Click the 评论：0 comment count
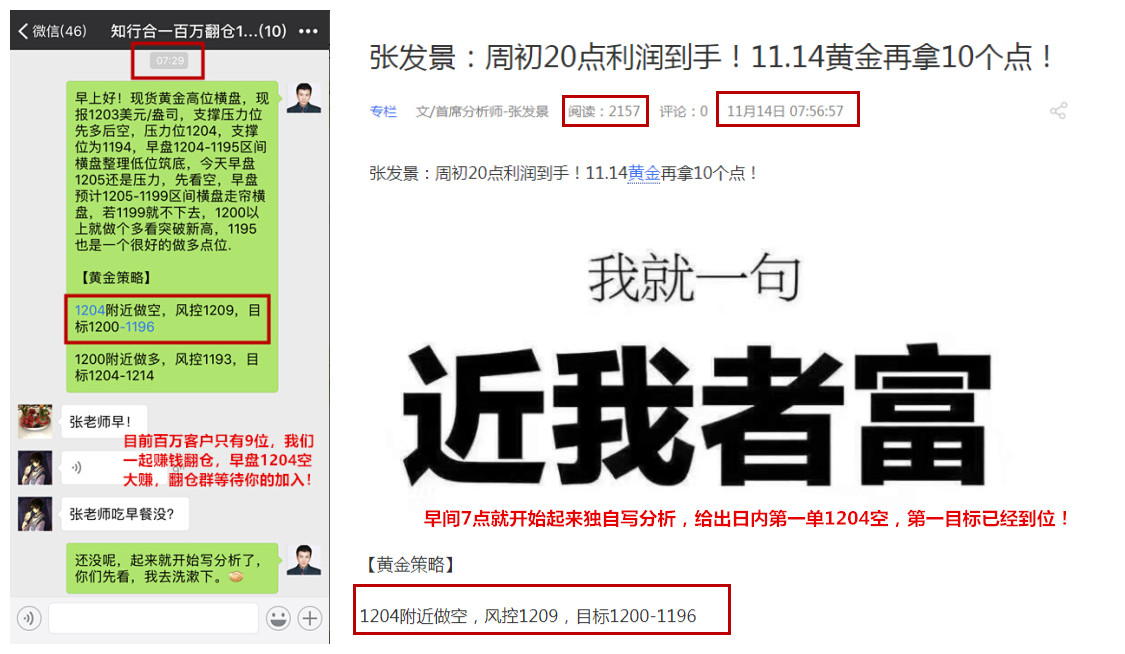Image resolution: width=1125 pixels, height=654 pixels. 683,111
